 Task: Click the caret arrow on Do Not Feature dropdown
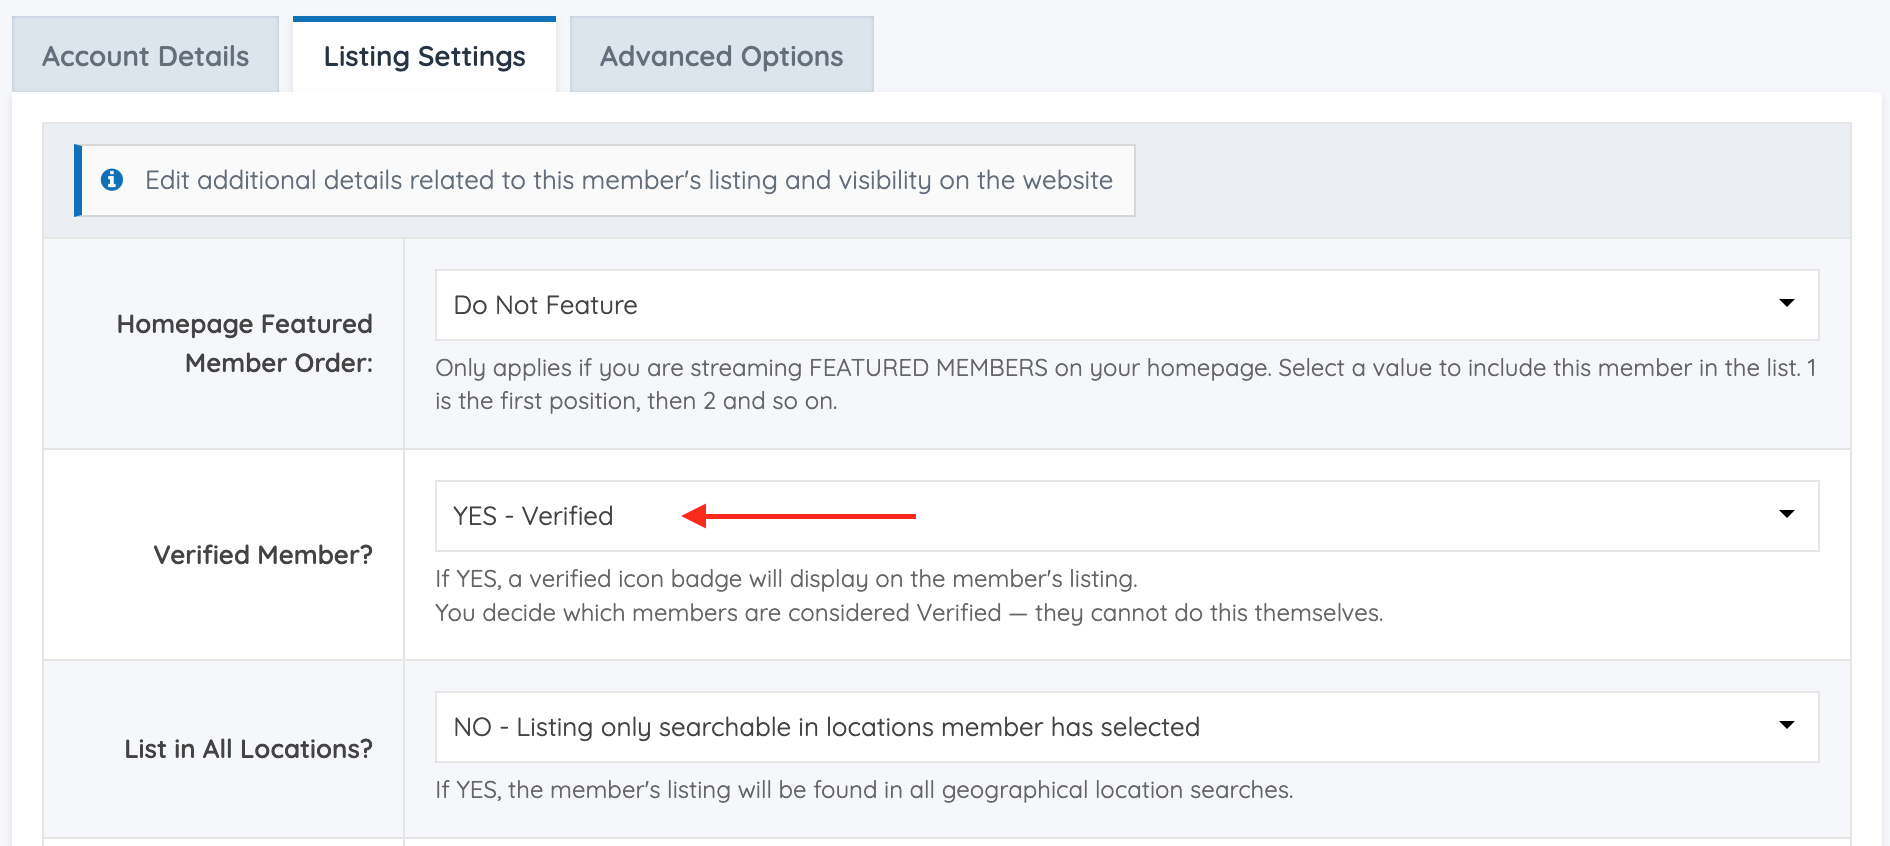pyautogui.click(x=1786, y=304)
